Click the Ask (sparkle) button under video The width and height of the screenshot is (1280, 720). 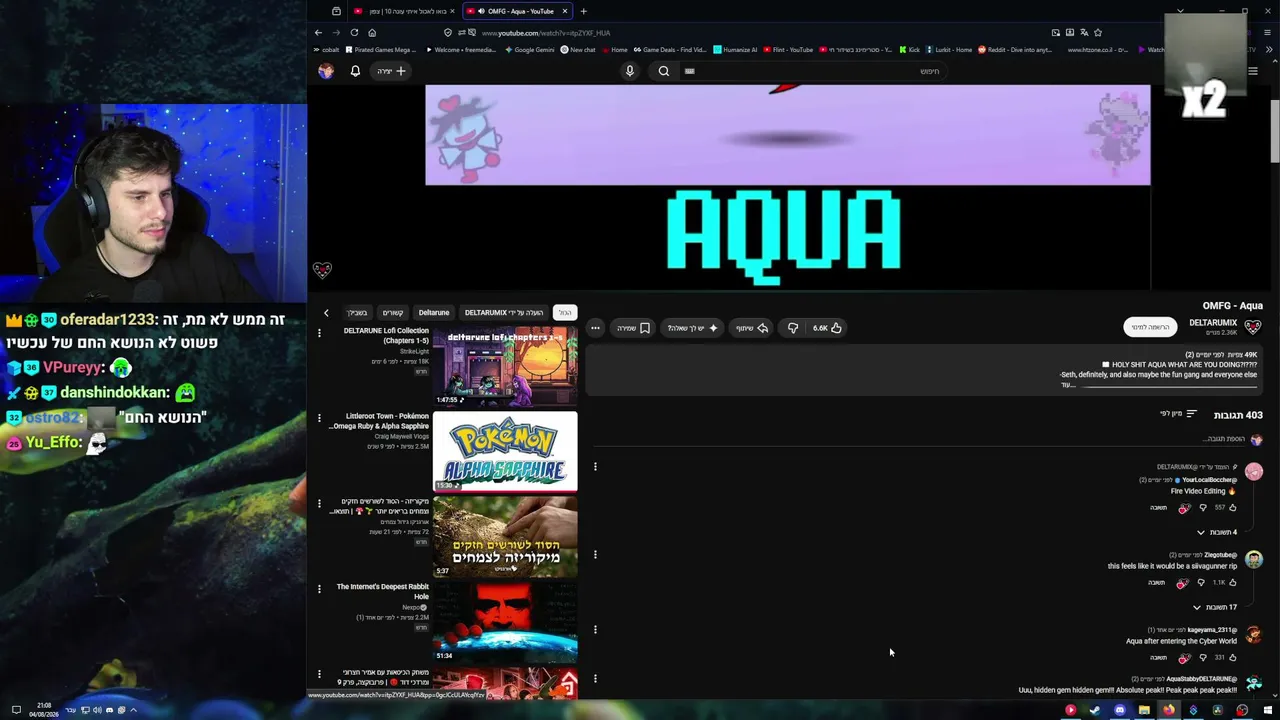click(x=693, y=328)
